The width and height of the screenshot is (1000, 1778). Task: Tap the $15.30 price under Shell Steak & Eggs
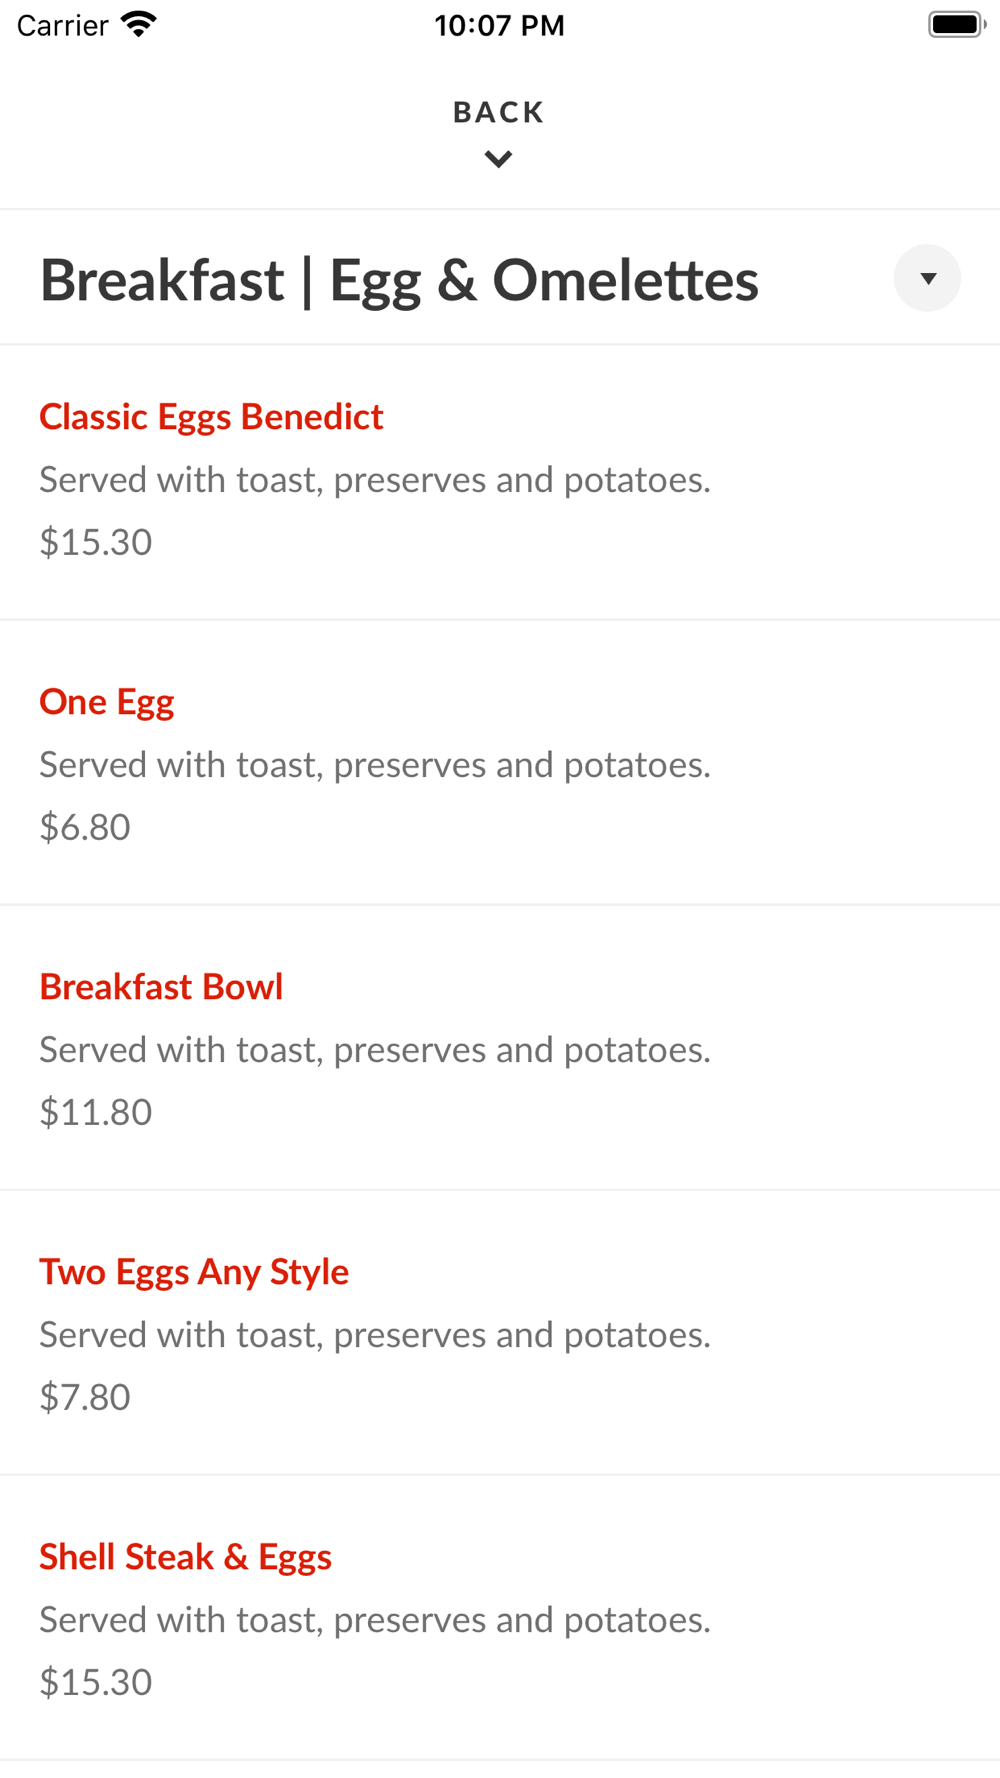point(96,1682)
